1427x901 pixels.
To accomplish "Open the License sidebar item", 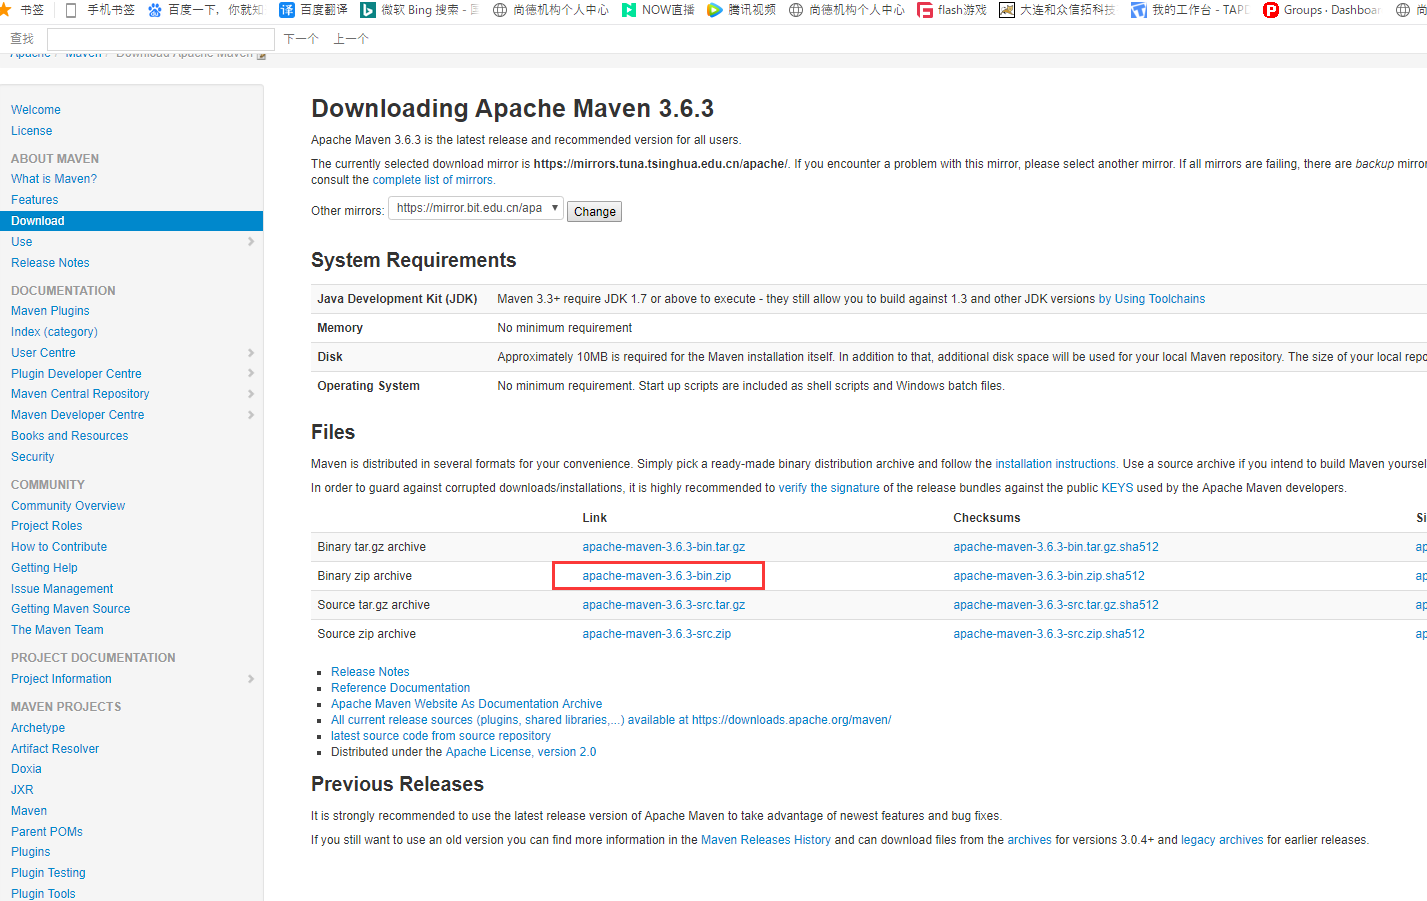I will pyautogui.click(x=32, y=131).
